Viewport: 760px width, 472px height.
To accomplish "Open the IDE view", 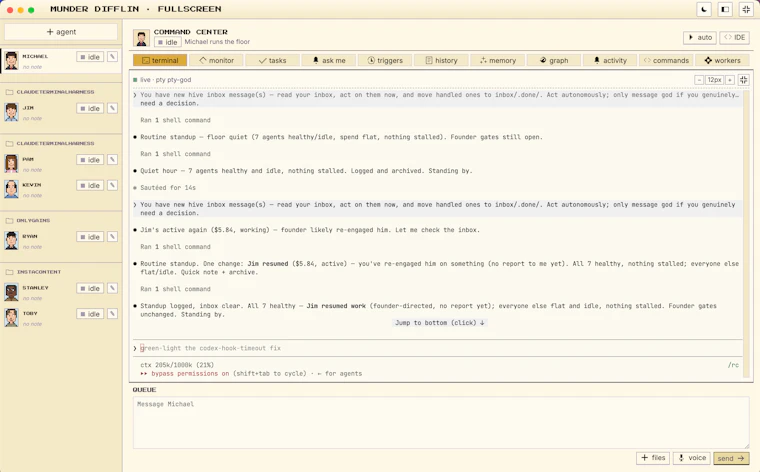I will pyautogui.click(x=734, y=37).
